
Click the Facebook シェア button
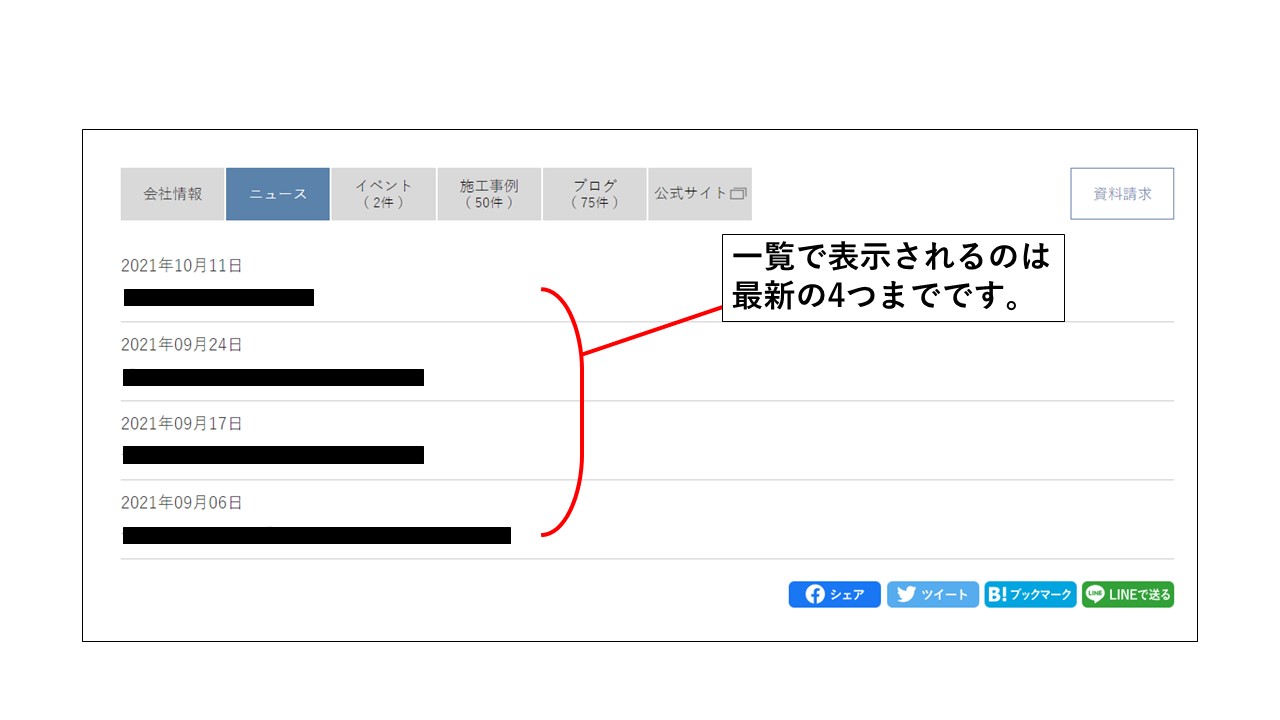(834, 594)
